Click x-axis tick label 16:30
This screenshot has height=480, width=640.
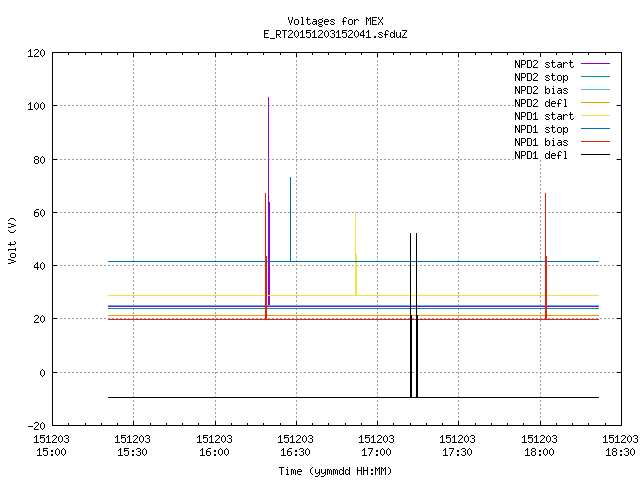point(295,452)
